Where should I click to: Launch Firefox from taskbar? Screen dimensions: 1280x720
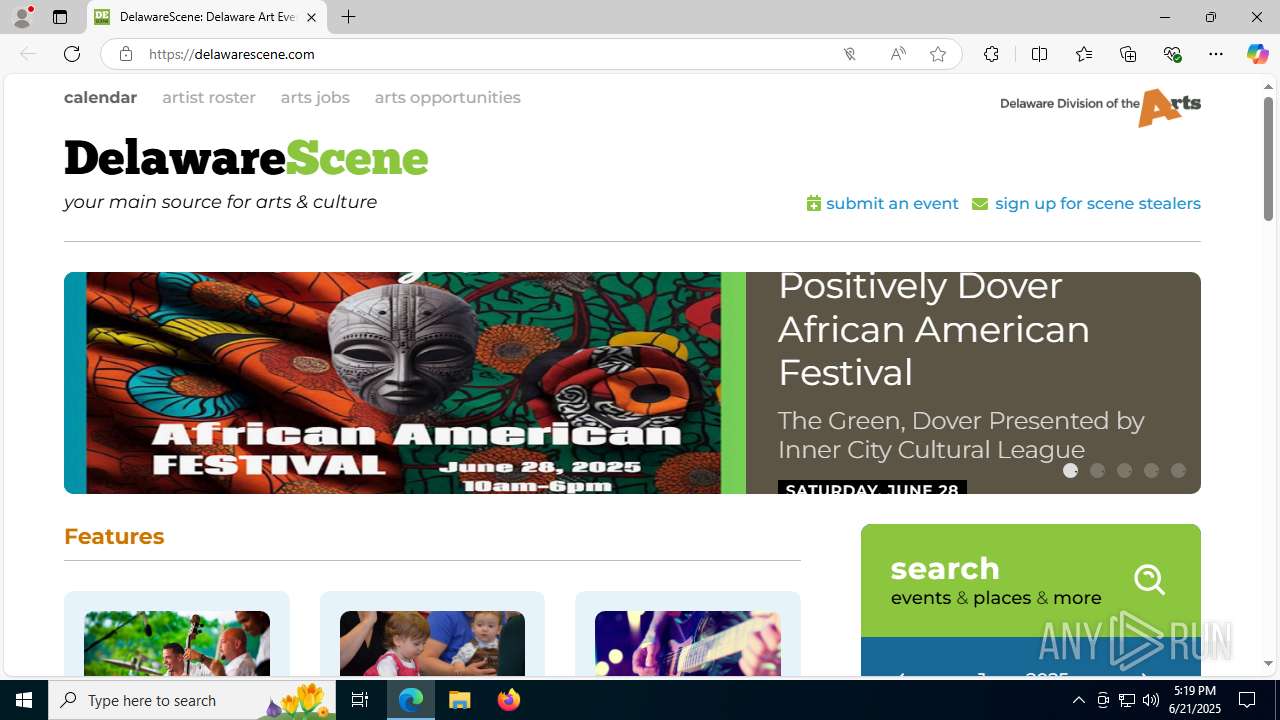[509, 700]
